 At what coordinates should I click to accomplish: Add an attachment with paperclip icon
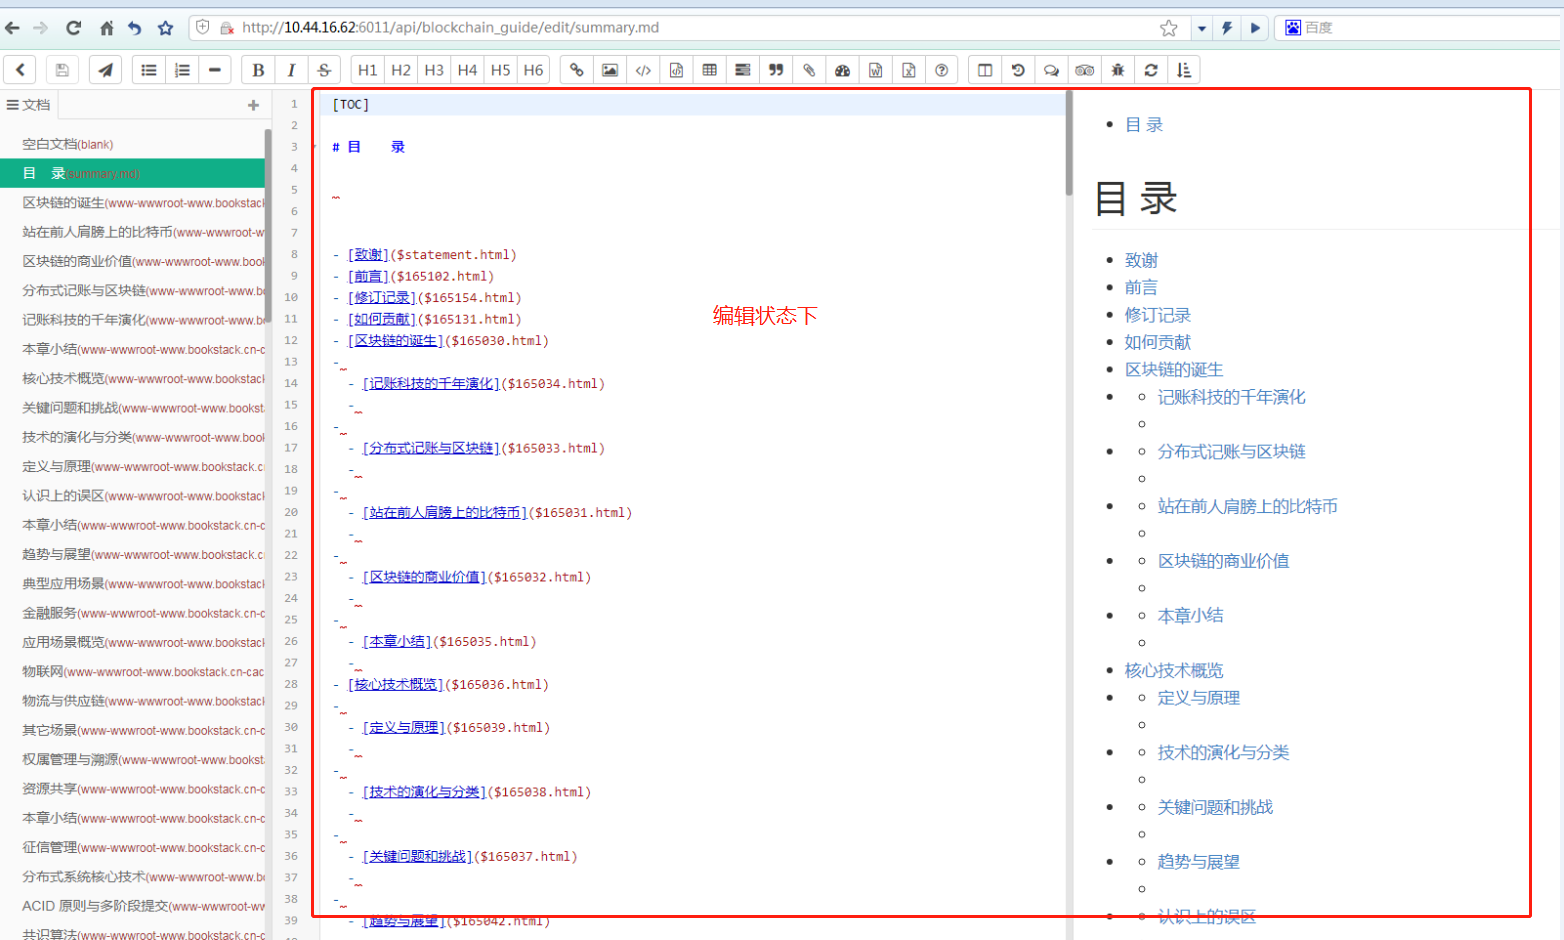point(809,70)
